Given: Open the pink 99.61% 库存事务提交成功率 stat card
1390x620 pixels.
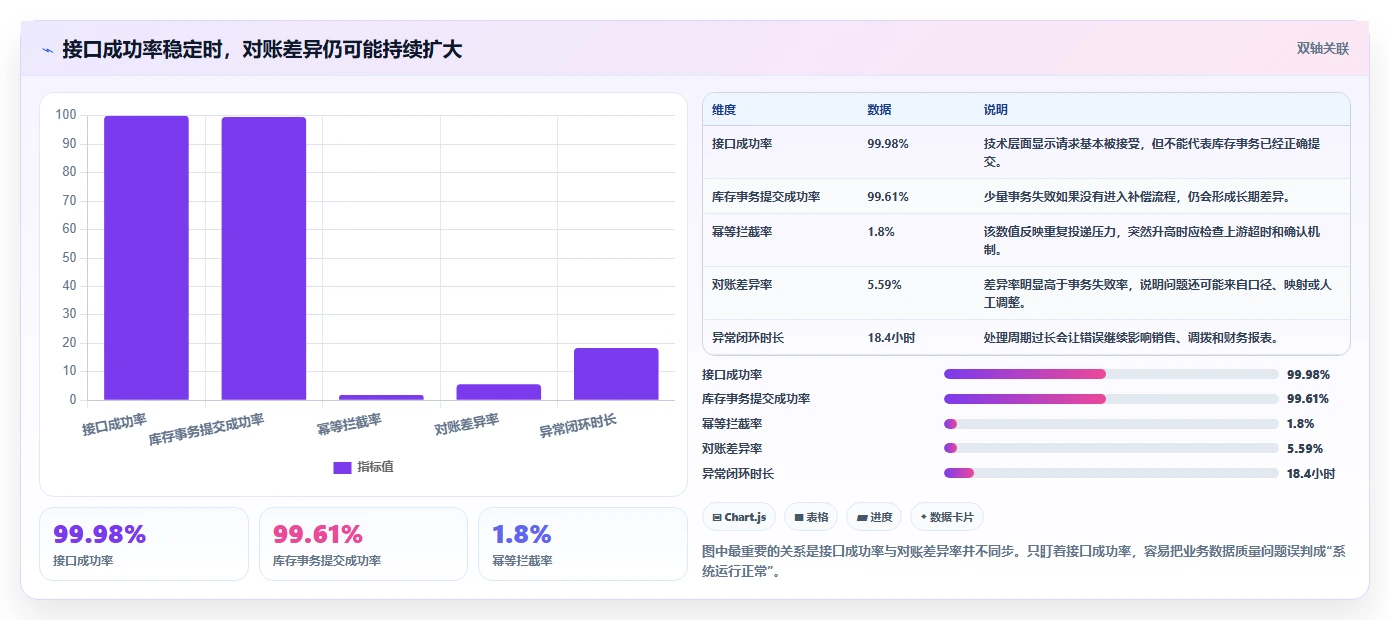Looking at the screenshot, I should click(x=363, y=544).
